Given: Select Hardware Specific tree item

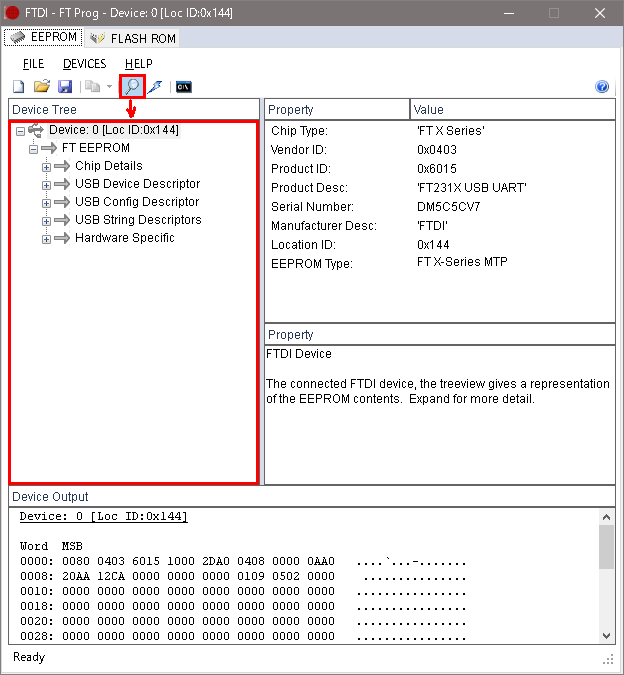Looking at the screenshot, I should (x=124, y=238).
